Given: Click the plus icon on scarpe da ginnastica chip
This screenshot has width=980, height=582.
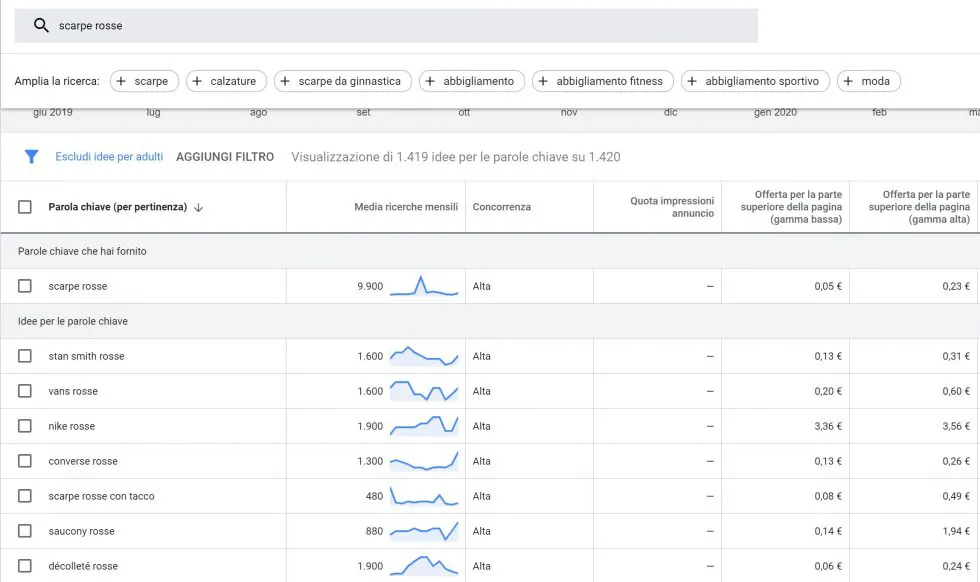Looking at the screenshot, I should tap(285, 81).
